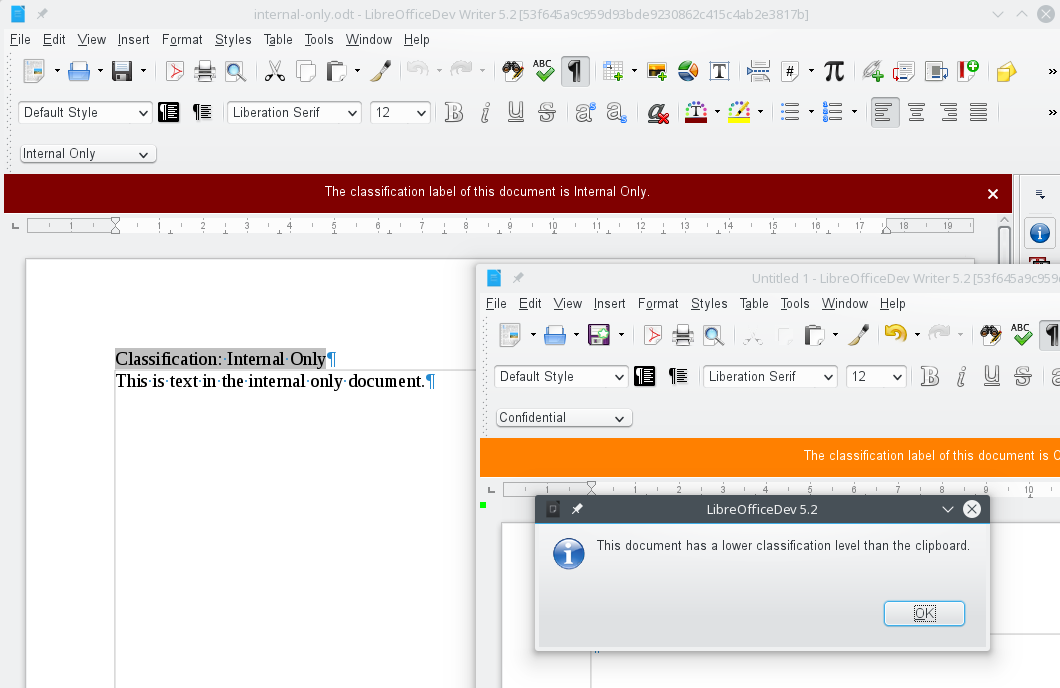Toggle Align Left in internal-only window
This screenshot has height=688, width=1060.
[884, 112]
